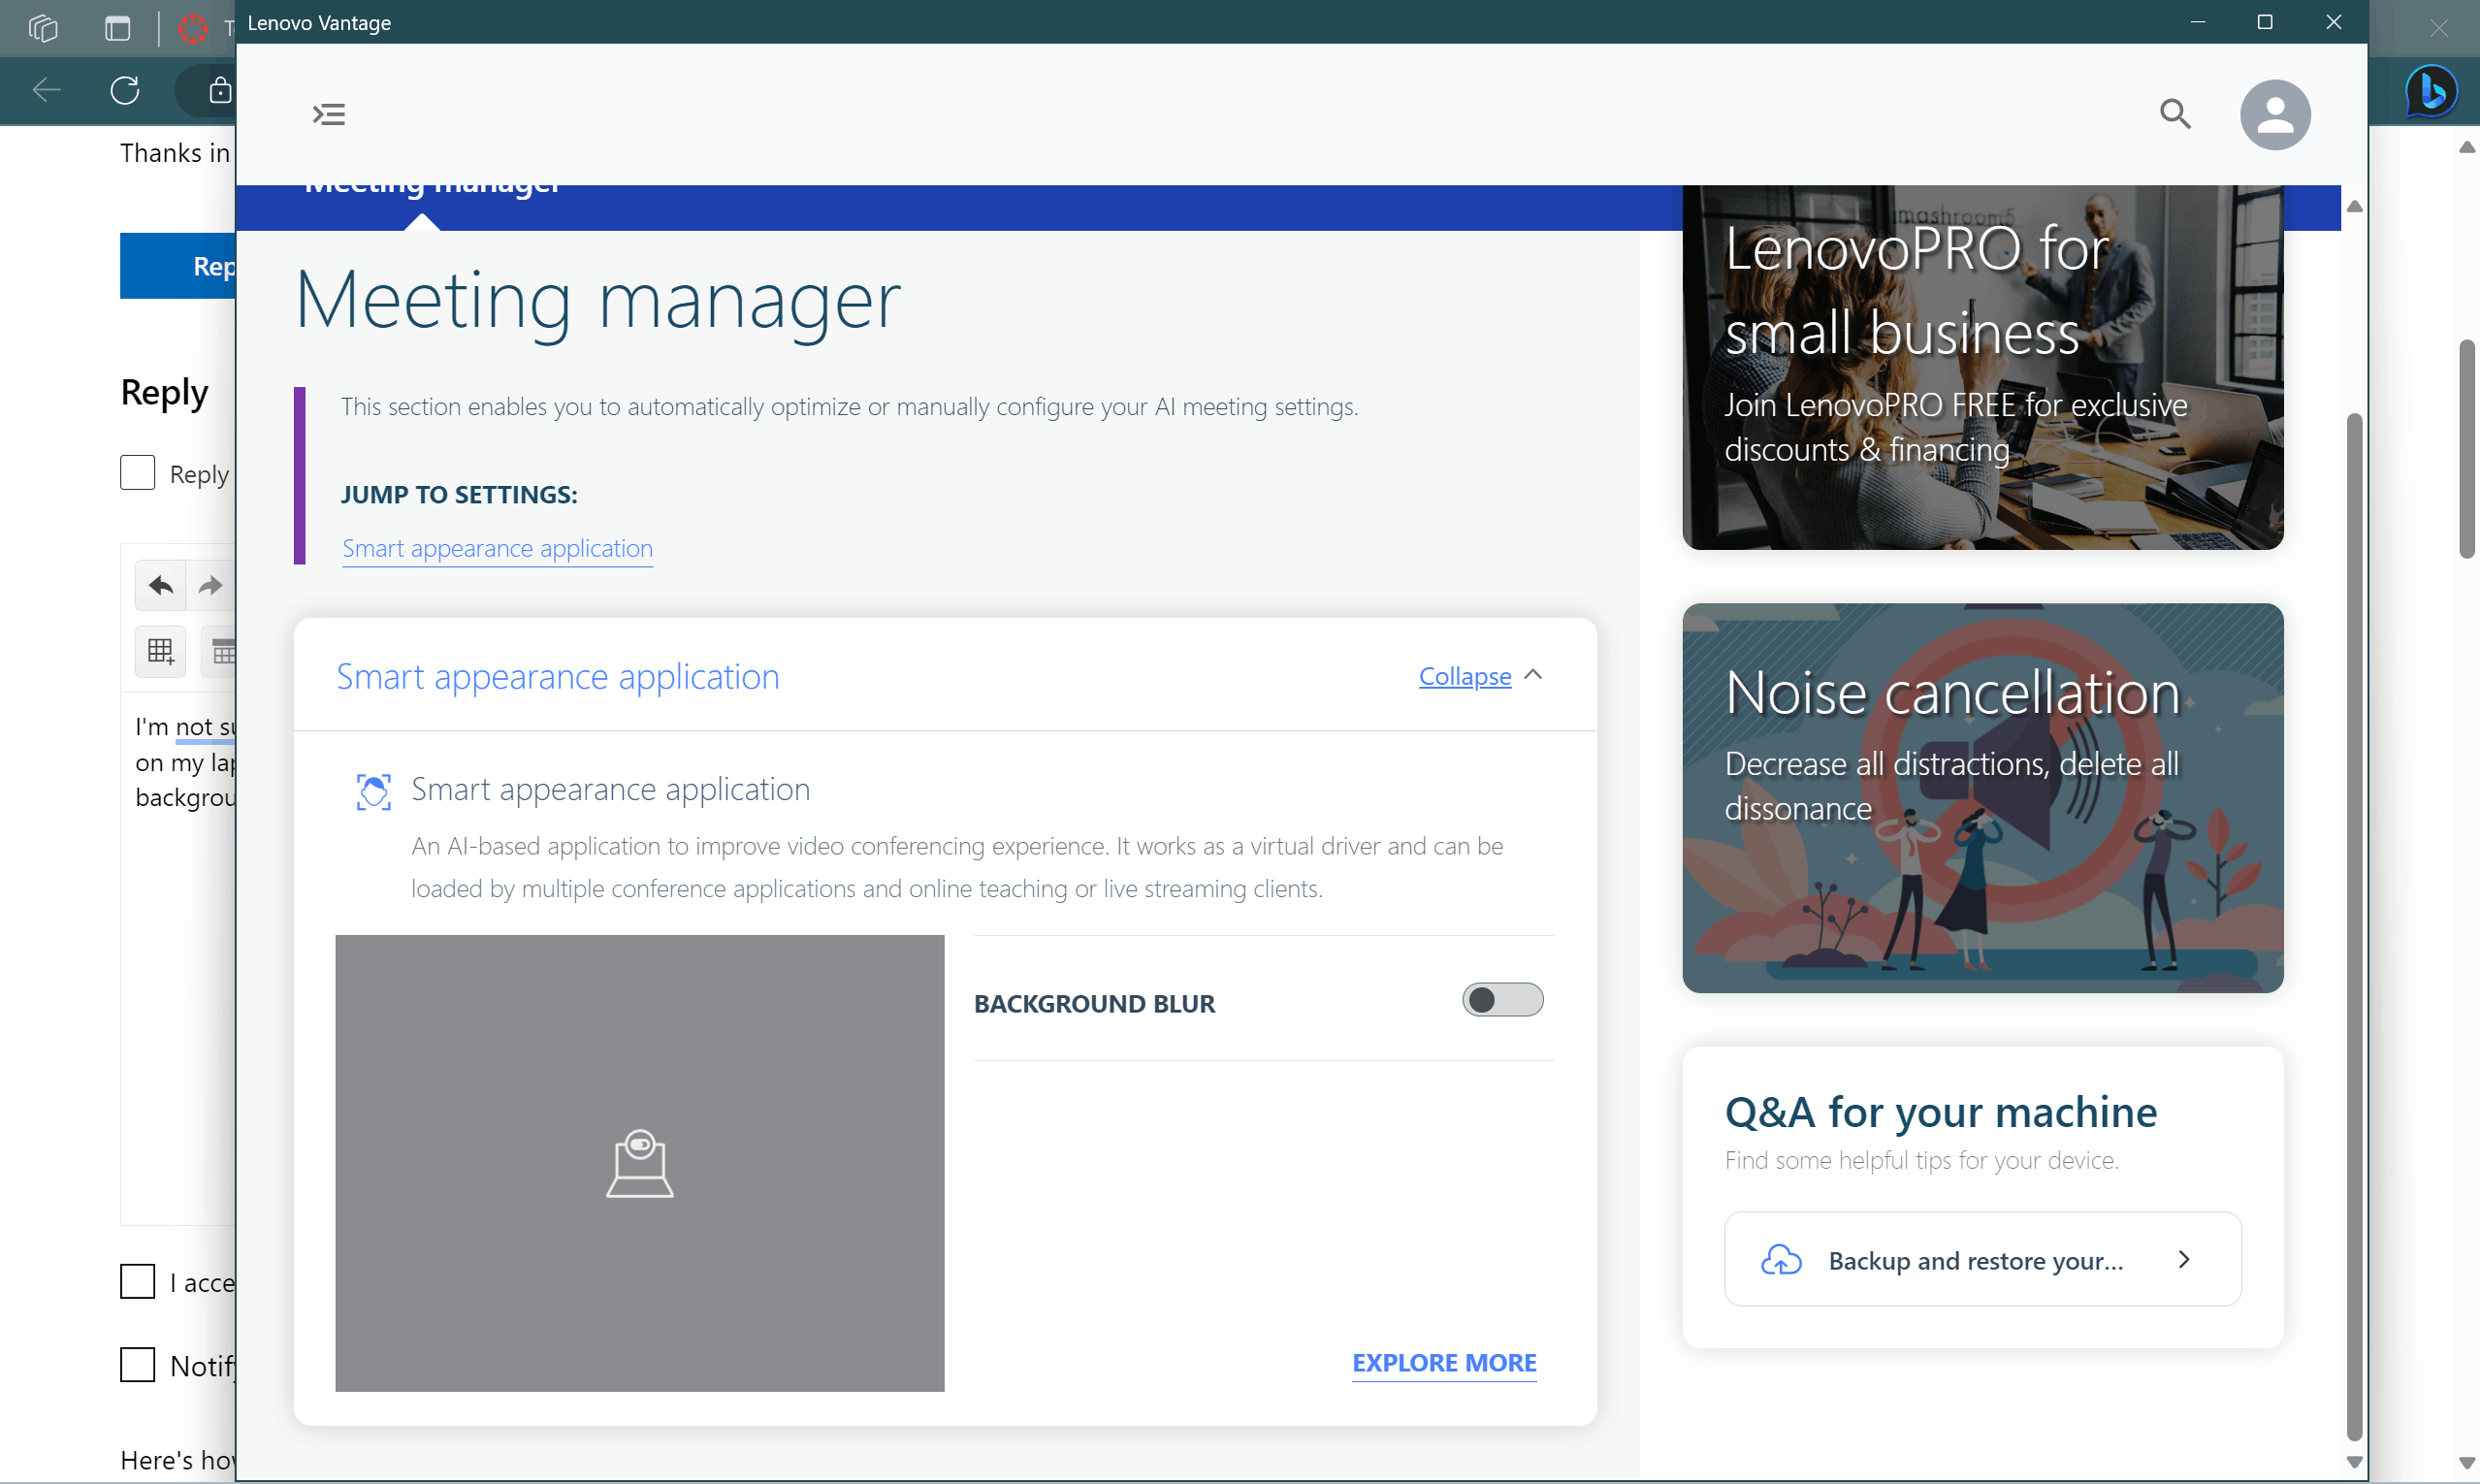The image size is (2480, 1484).
Task: Click the browser refresh icon
Action: pyautogui.click(x=125, y=91)
